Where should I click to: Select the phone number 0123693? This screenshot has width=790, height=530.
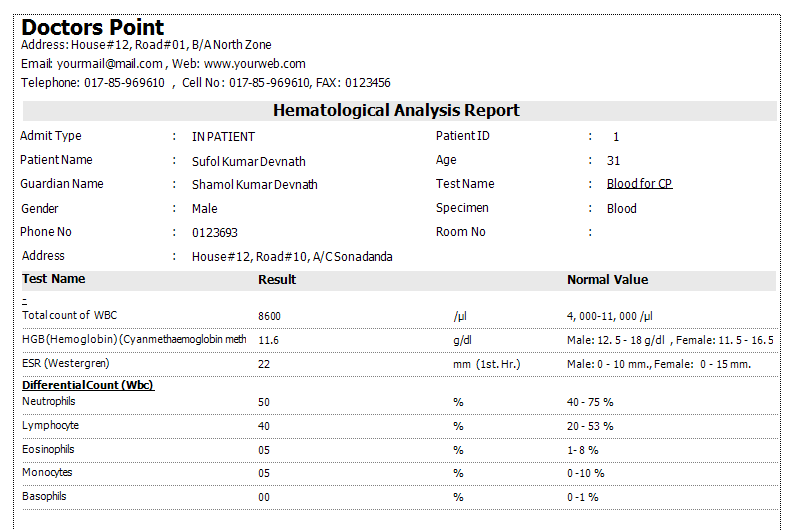(x=215, y=233)
